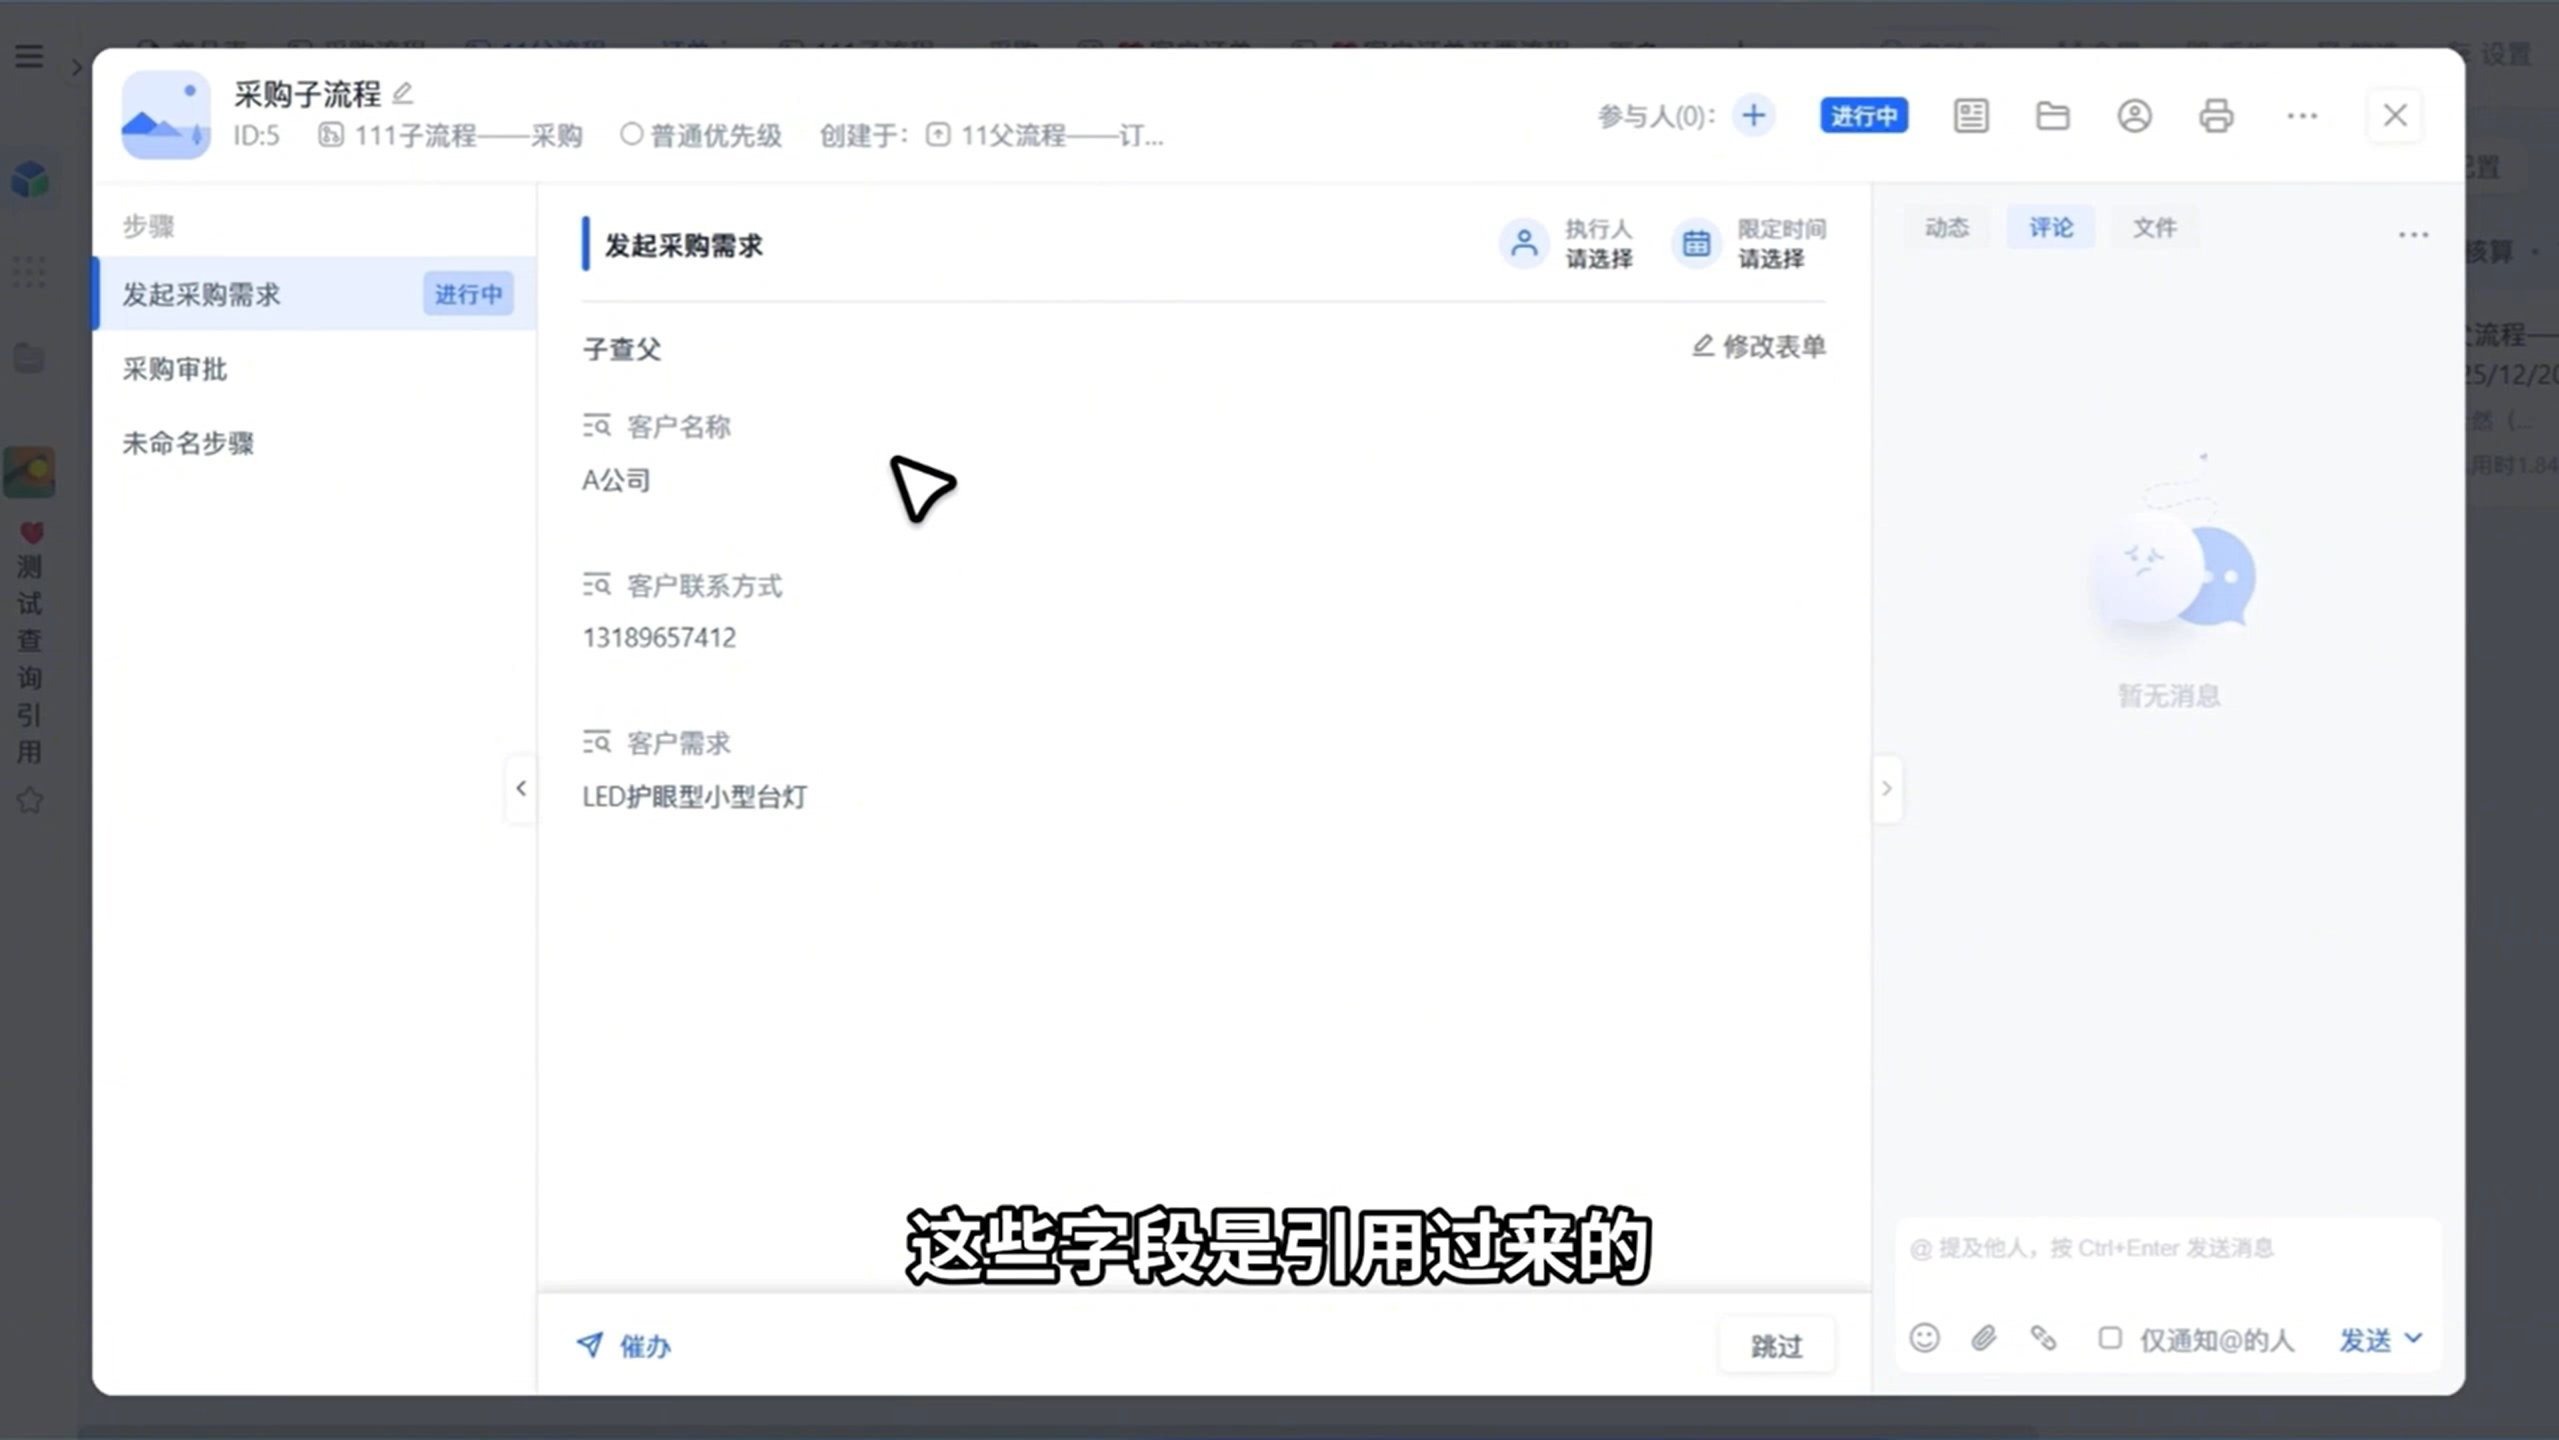Screen dimensions: 2559x1440
Task: Click the 催办 reminder button
Action: [x=623, y=1346]
